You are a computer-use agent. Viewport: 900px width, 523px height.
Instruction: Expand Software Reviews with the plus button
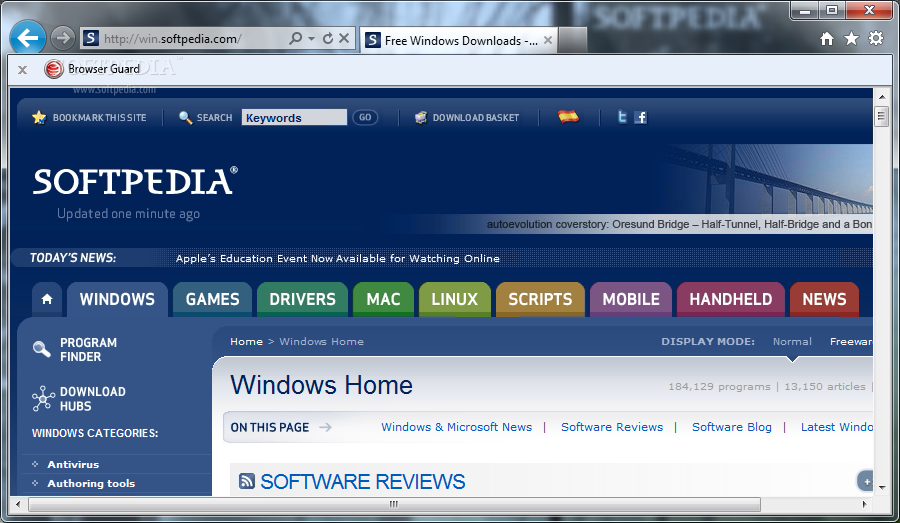(866, 481)
